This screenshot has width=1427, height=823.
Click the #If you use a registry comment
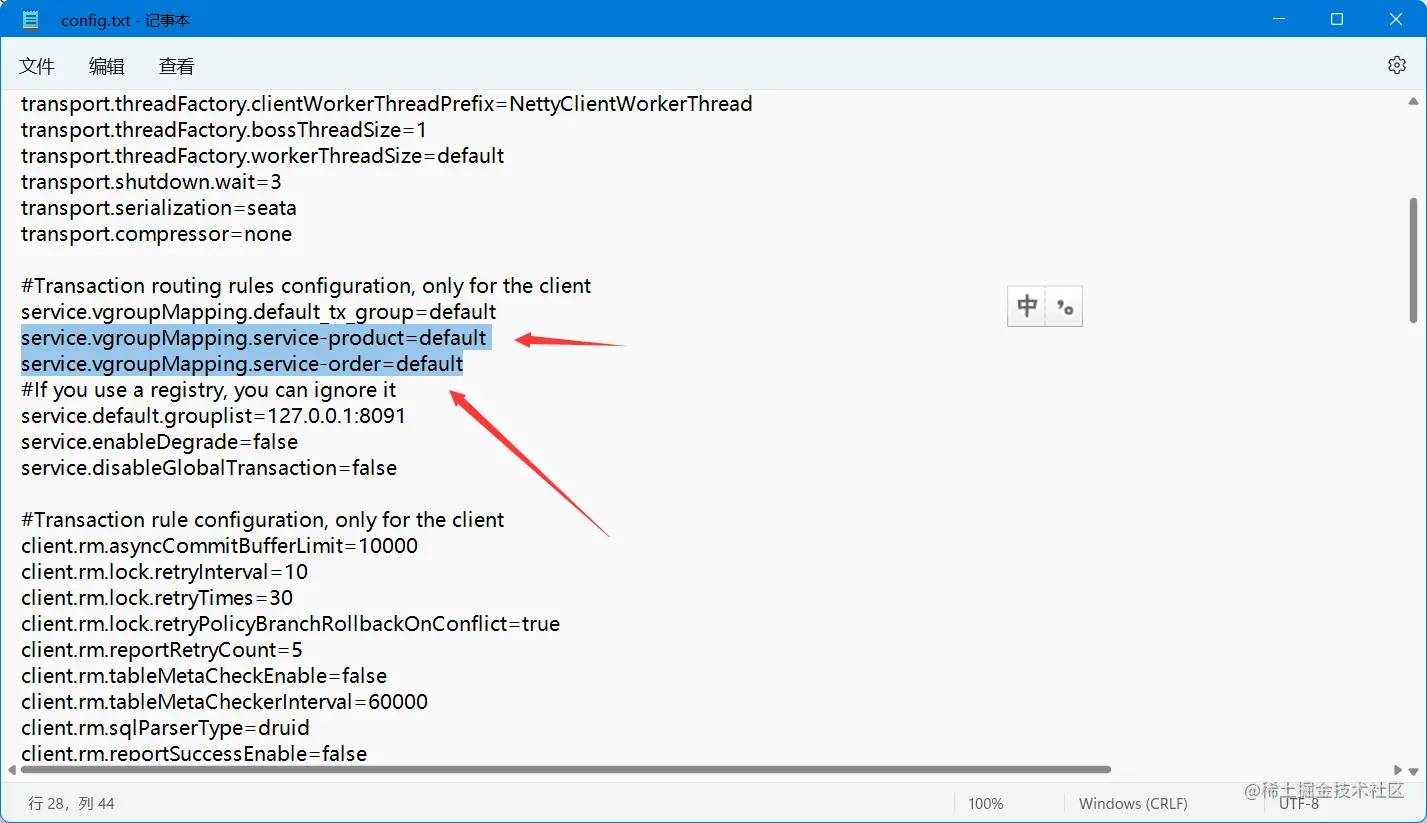(209, 390)
